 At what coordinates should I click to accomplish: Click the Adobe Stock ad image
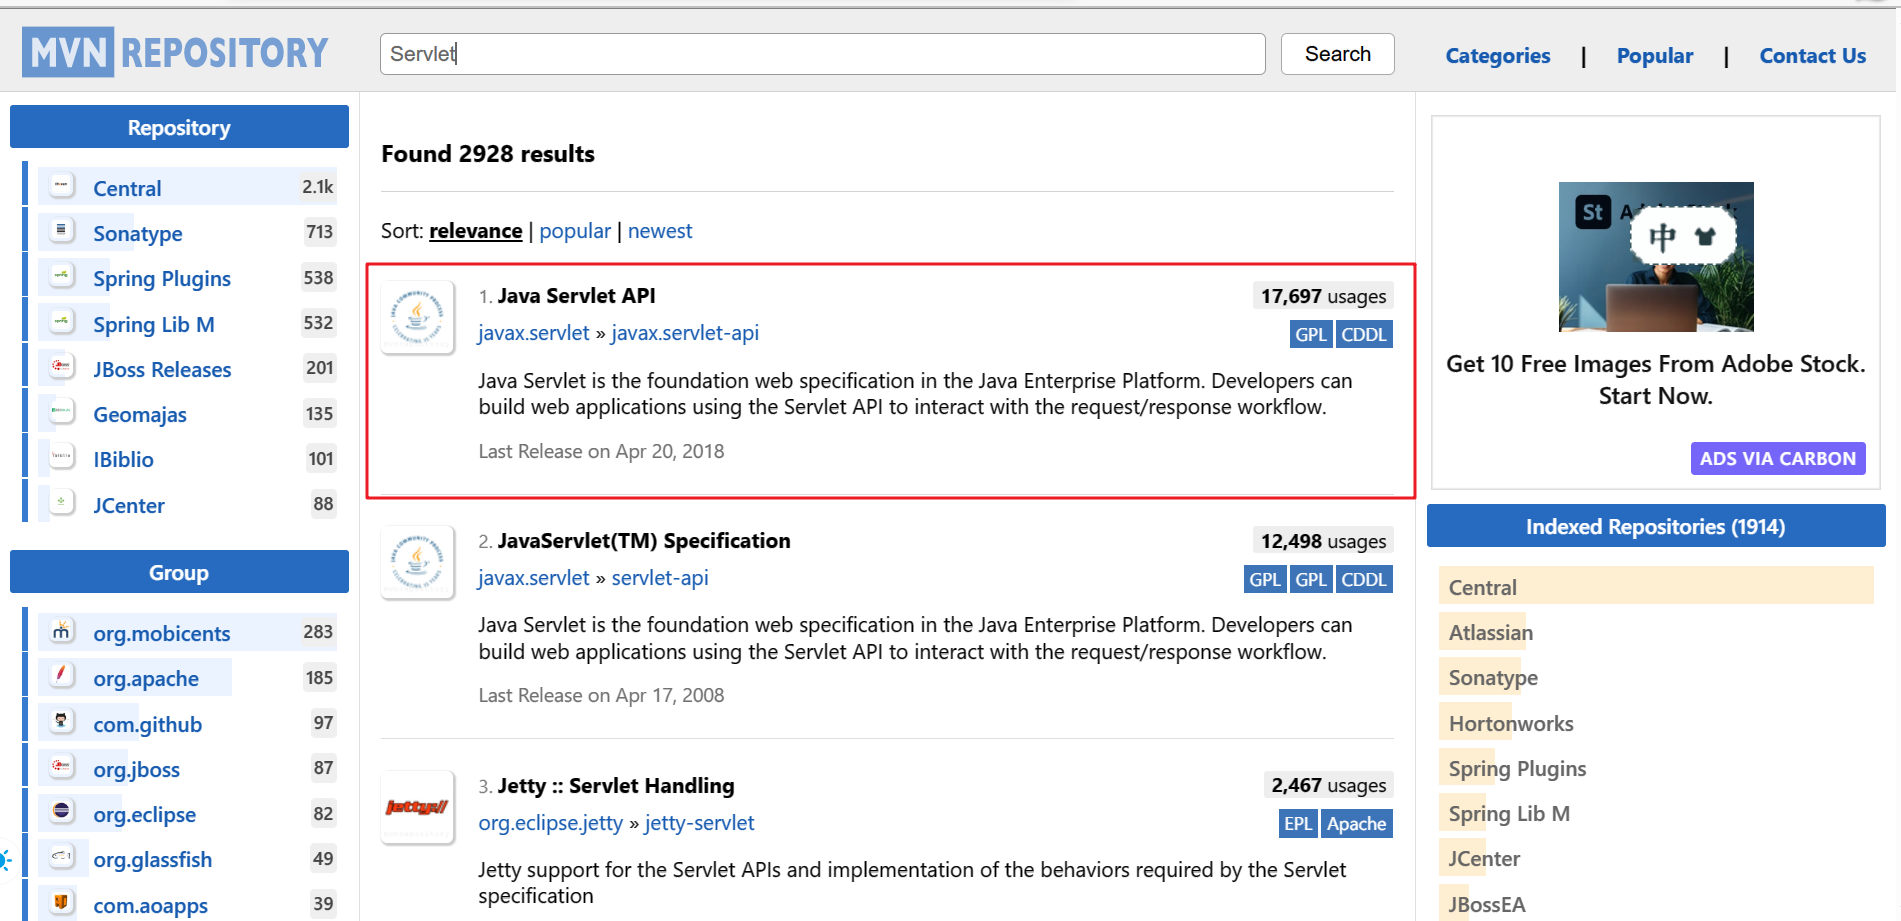1656,257
